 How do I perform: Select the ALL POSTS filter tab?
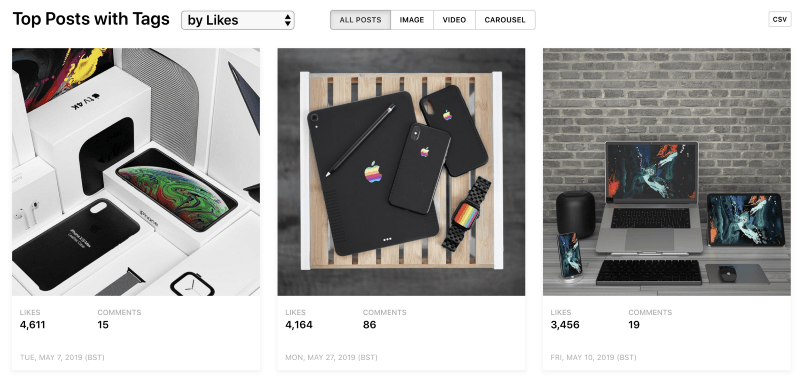click(x=360, y=20)
